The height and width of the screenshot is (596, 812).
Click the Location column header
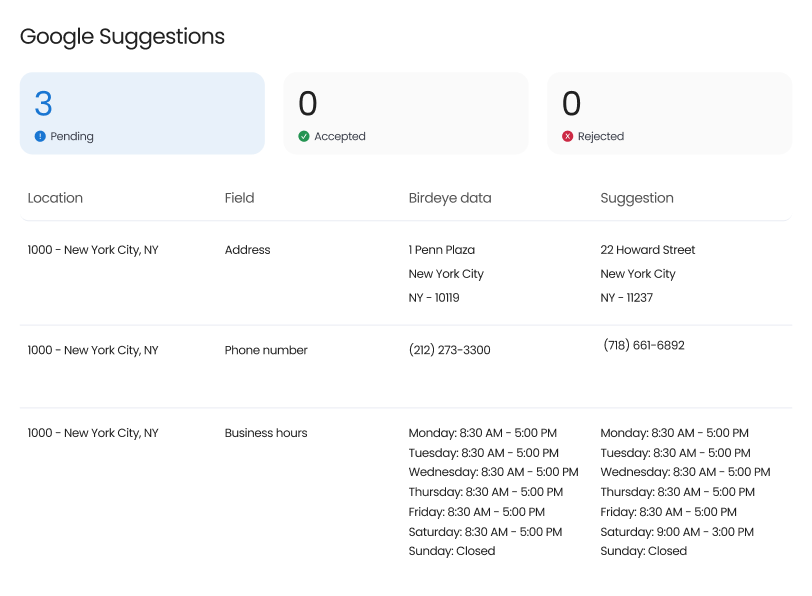click(x=55, y=198)
